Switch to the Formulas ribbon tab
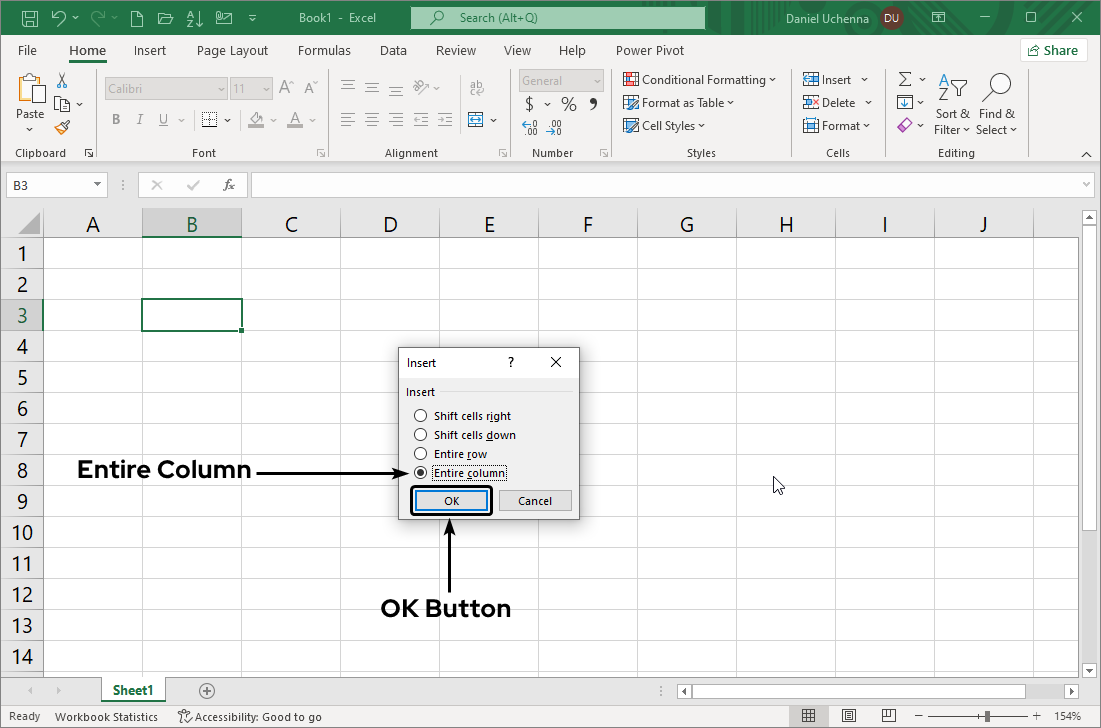The width and height of the screenshot is (1101, 728). (x=324, y=50)
